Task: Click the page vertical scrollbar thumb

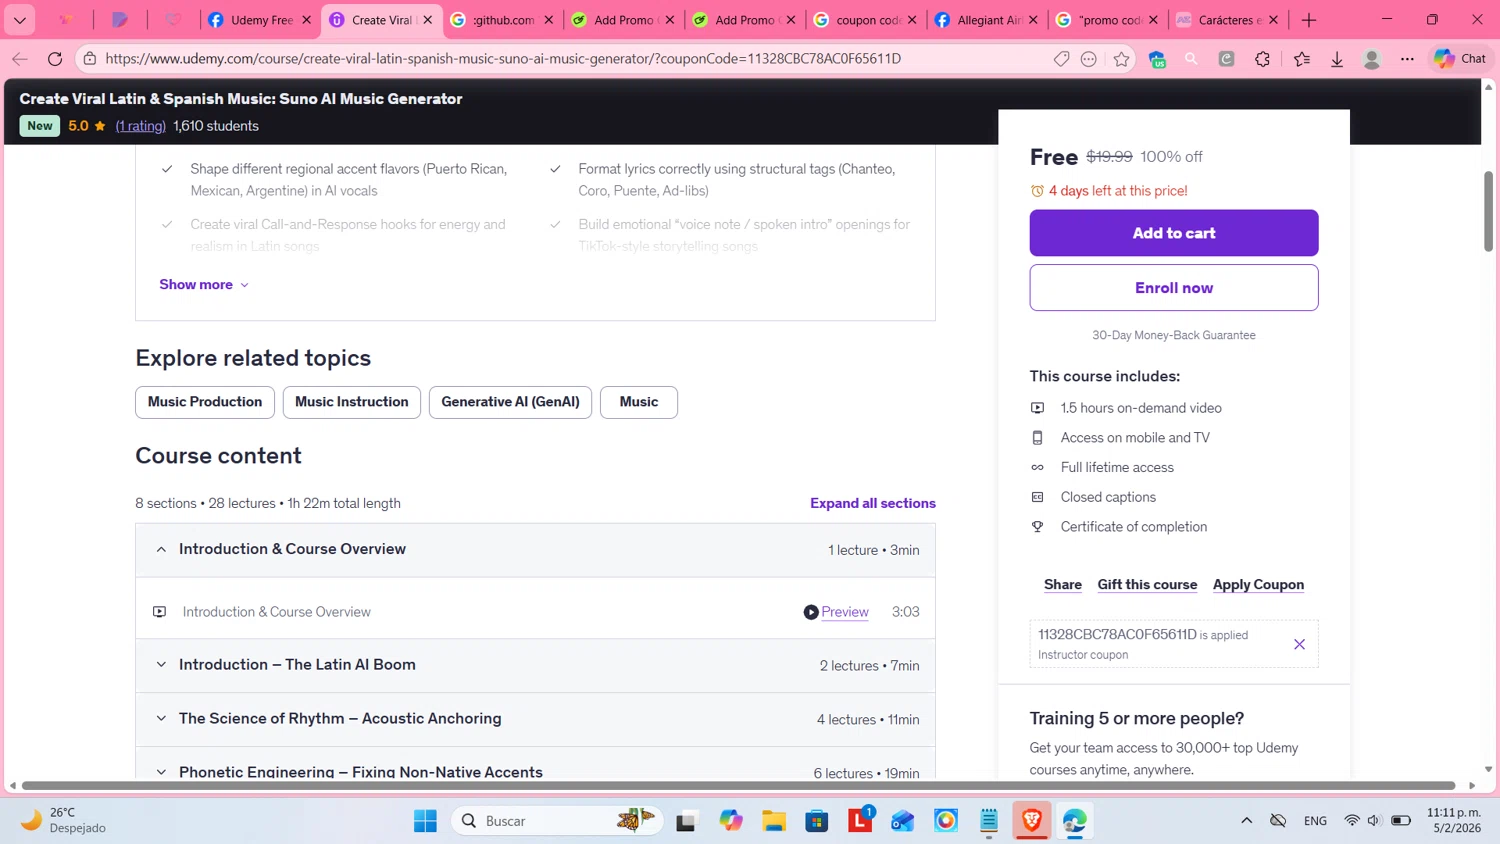Action: point(1488,212)
